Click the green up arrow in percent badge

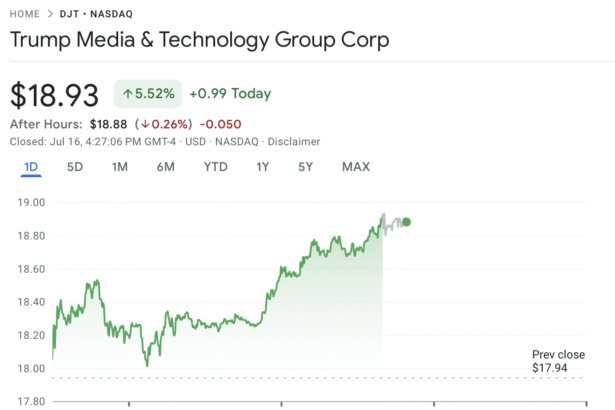[128, 94]
